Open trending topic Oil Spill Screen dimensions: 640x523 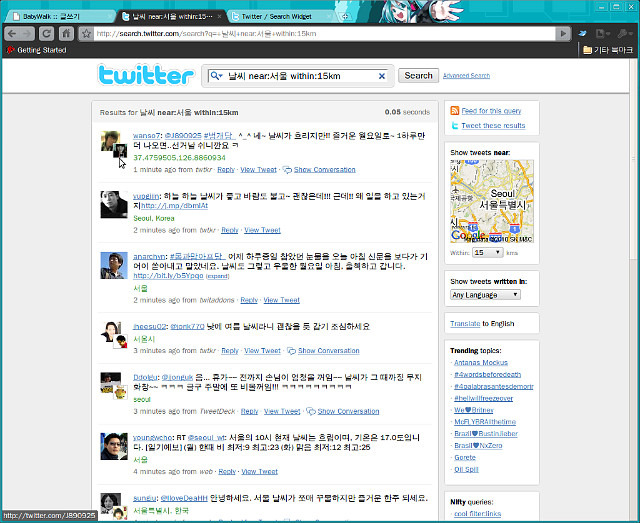click(x=466, y=470)
